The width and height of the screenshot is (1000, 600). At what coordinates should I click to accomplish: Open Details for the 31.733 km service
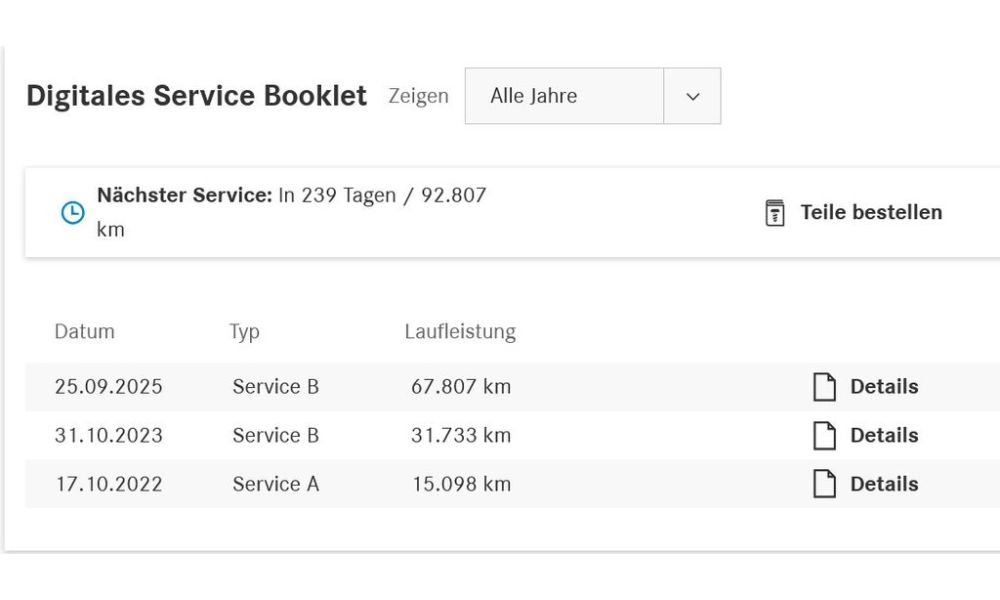click(x=884, y=435)
